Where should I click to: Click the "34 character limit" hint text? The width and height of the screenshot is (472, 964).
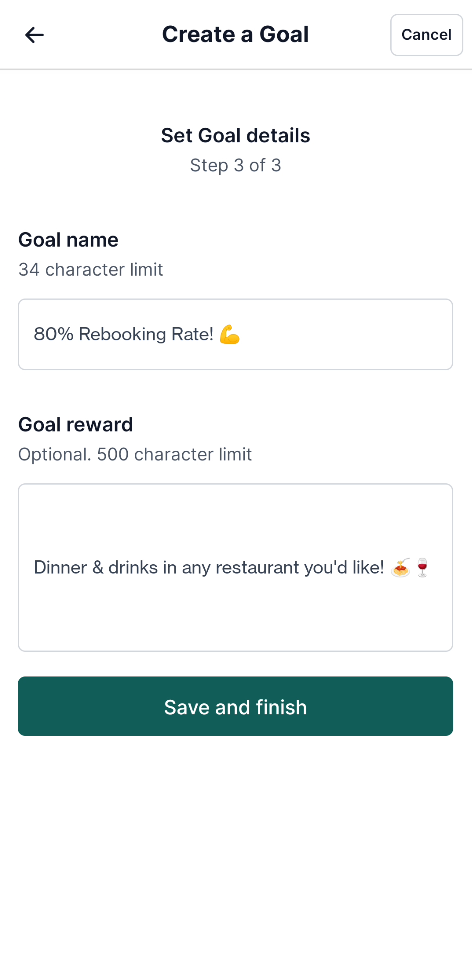pyautogui.click(x=90, y=269)
